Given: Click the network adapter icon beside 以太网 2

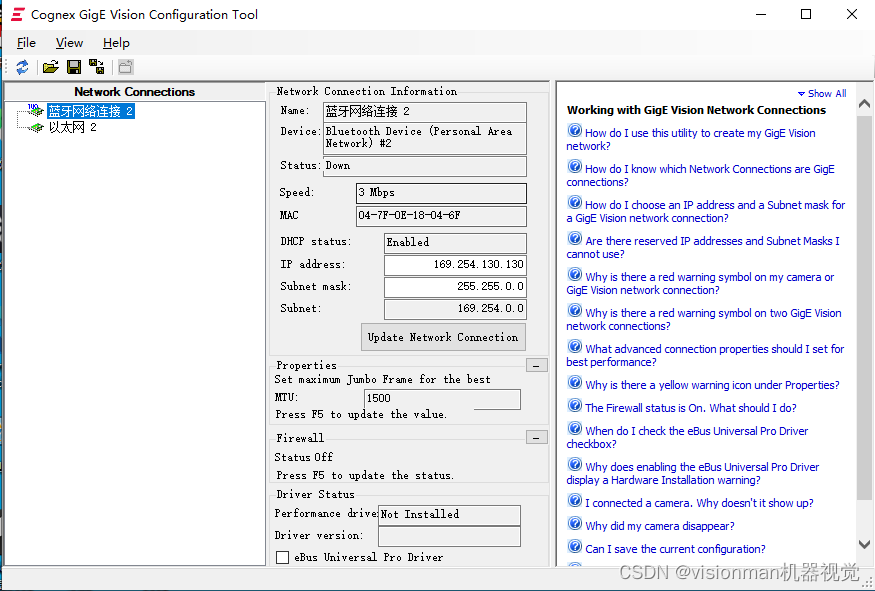Looking at the screenshot, I should pos(36,128).
